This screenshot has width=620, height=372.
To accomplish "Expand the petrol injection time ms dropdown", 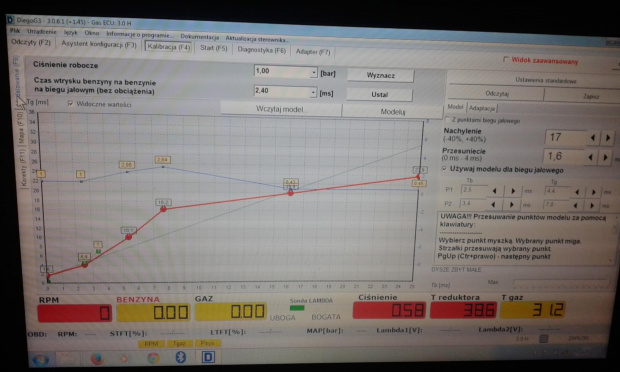I will (x=313, y=92).
